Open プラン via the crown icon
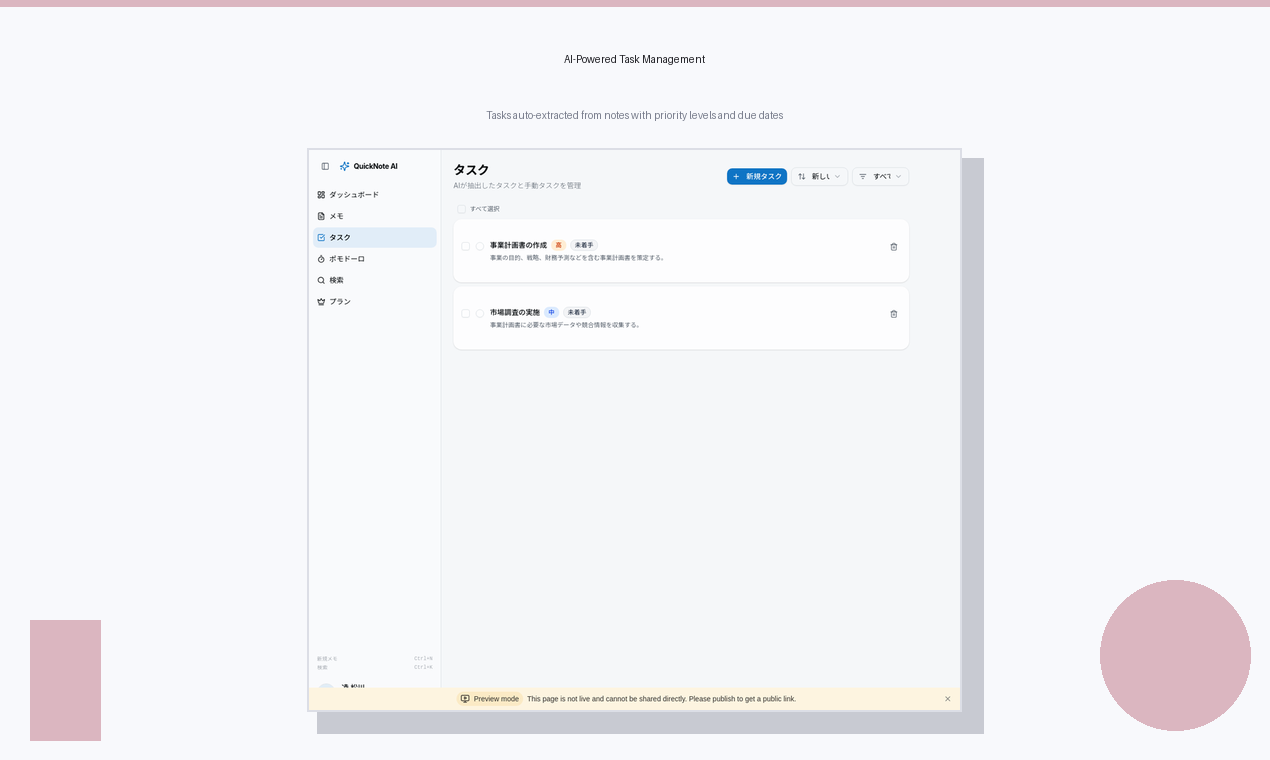The width and height of the screenshot is (1270, 760). [321, 301]
